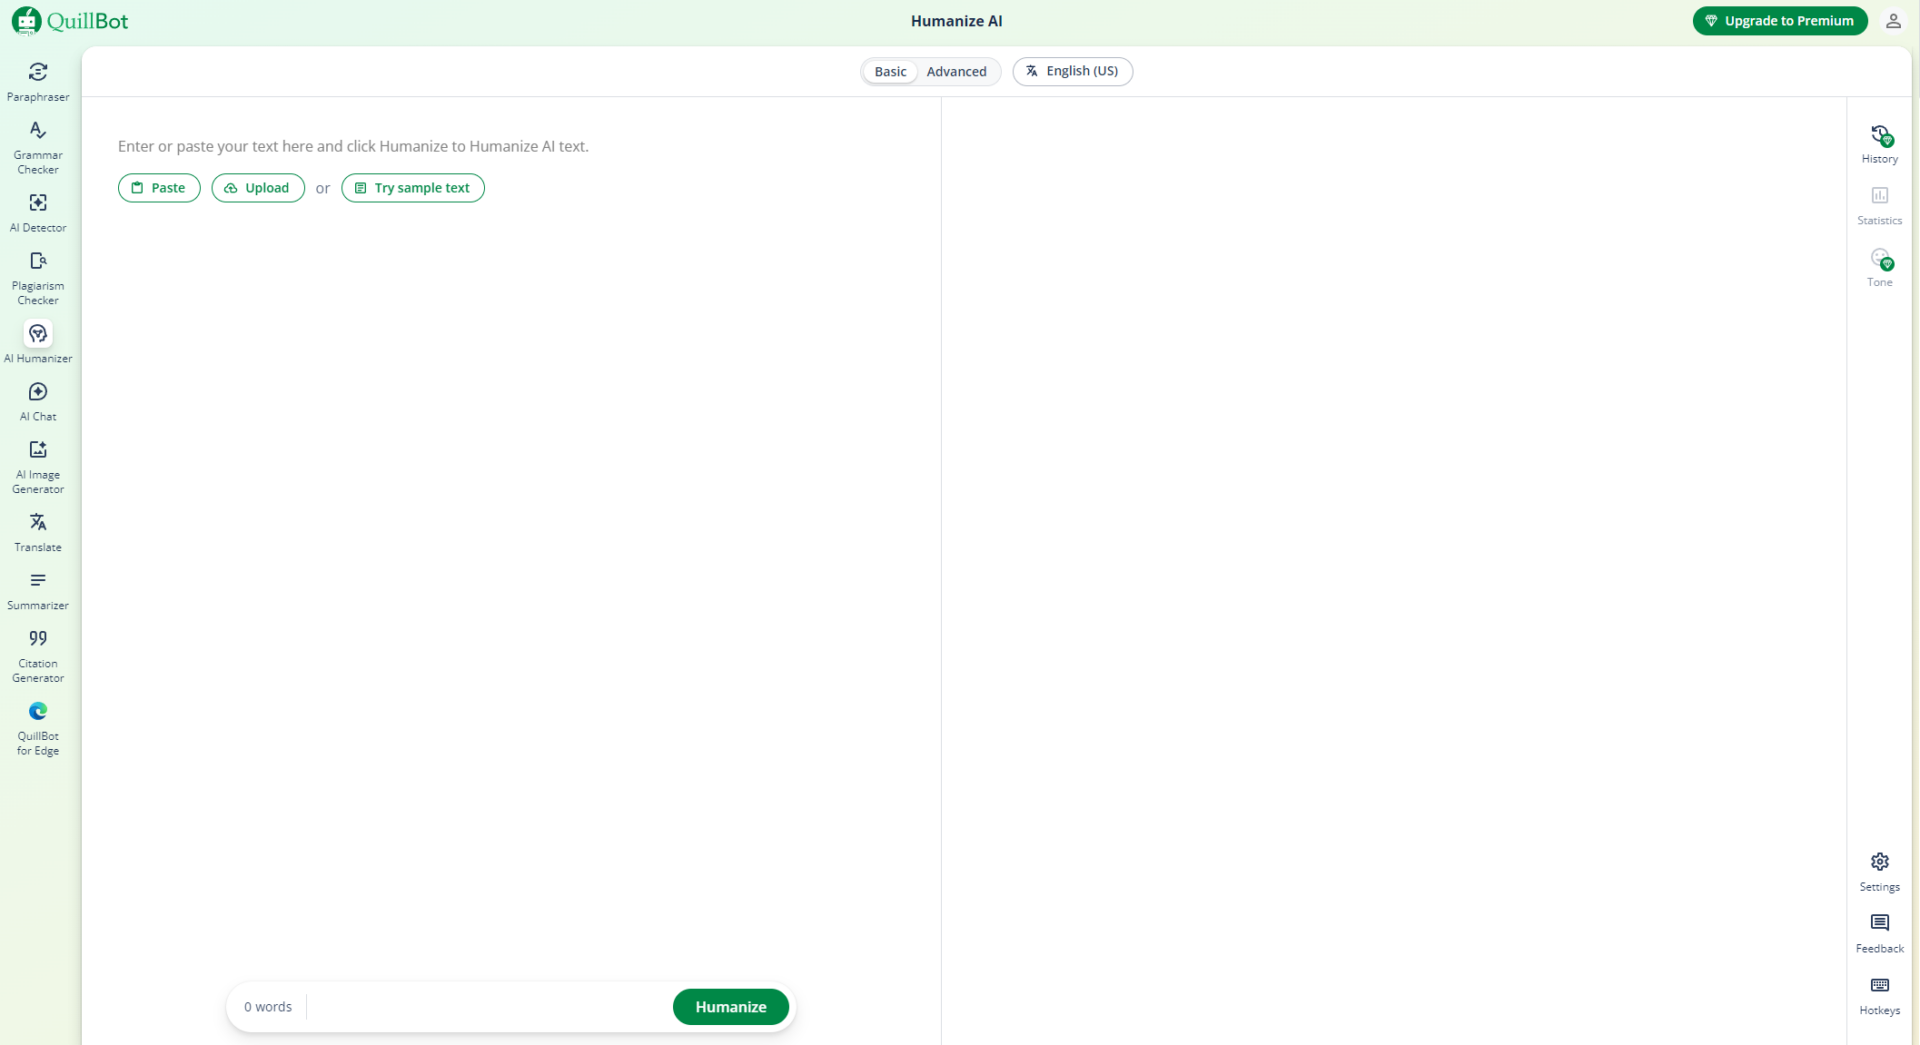
Task: Open the Grammar Checker tool
Action: tap(38, 146)
